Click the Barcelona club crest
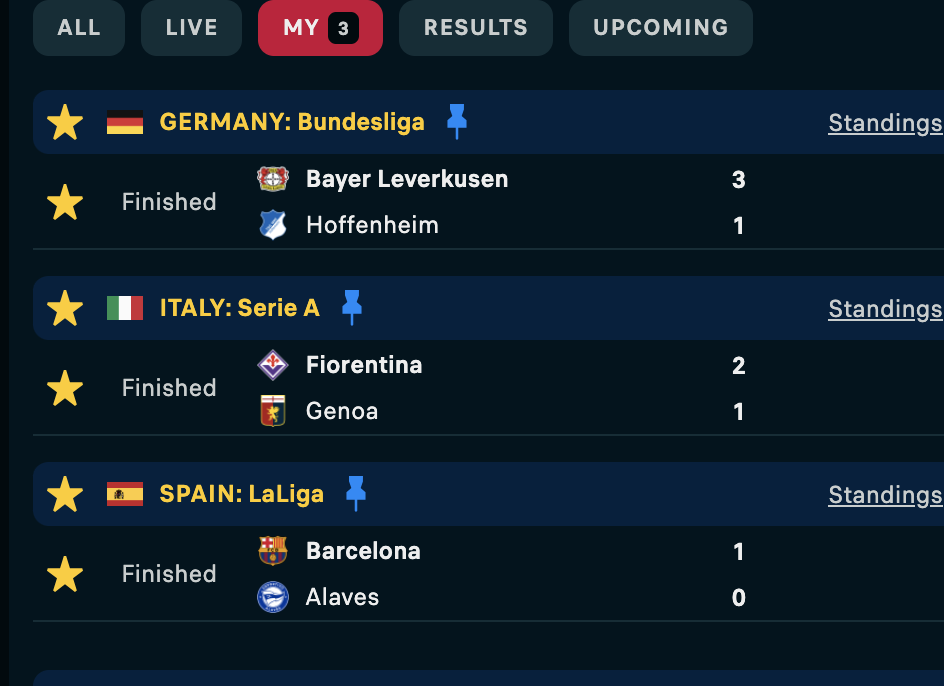This screenshot has width=944, height=686. pos(273,550)
